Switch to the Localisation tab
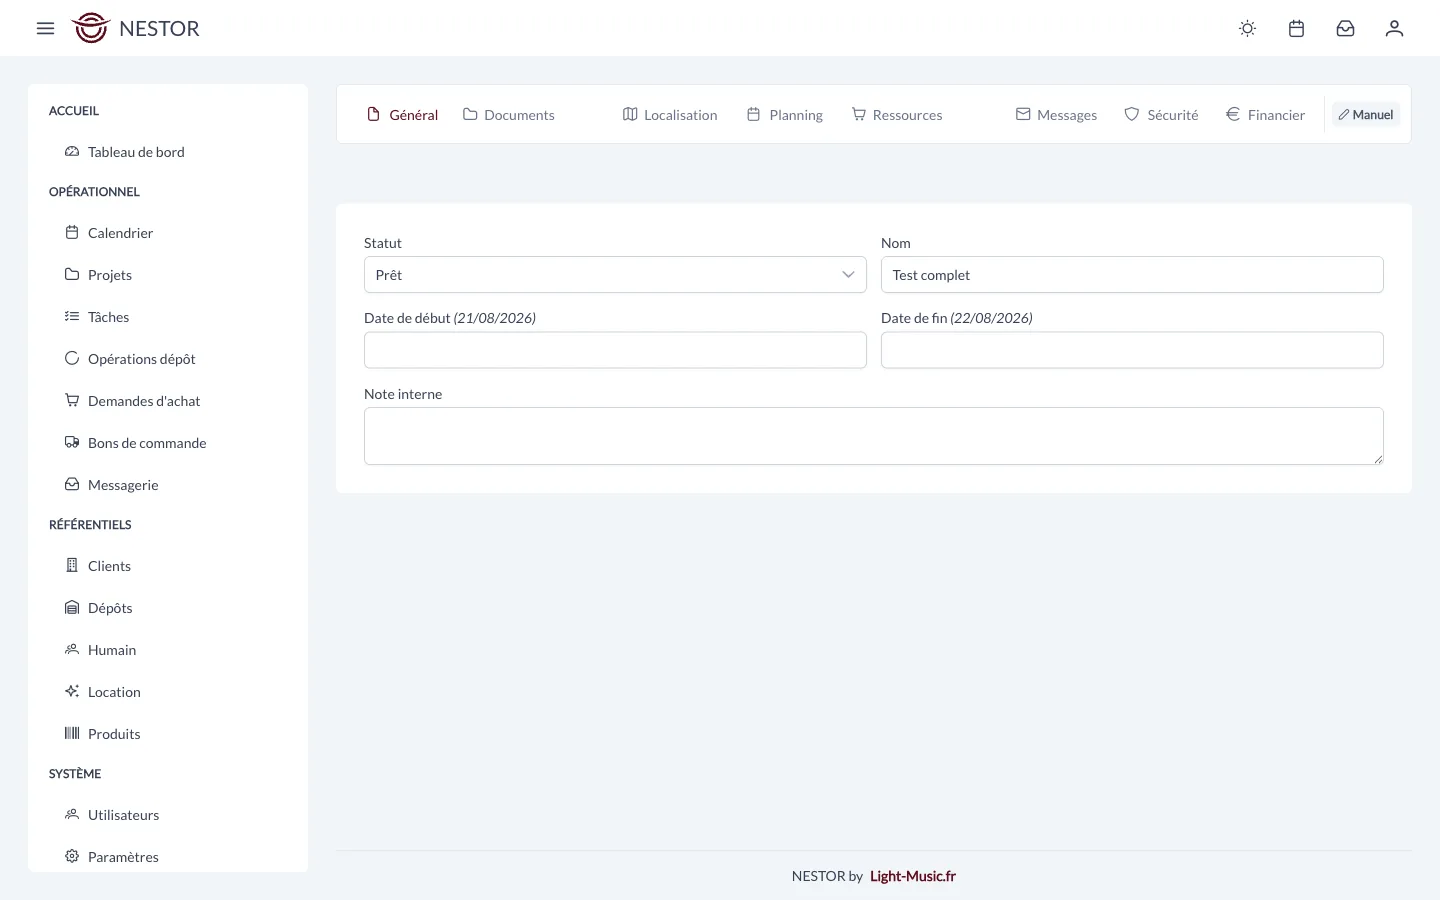The width and height of the screenshot is (1440, 900). pyautogui.click(x=670, y=115)
